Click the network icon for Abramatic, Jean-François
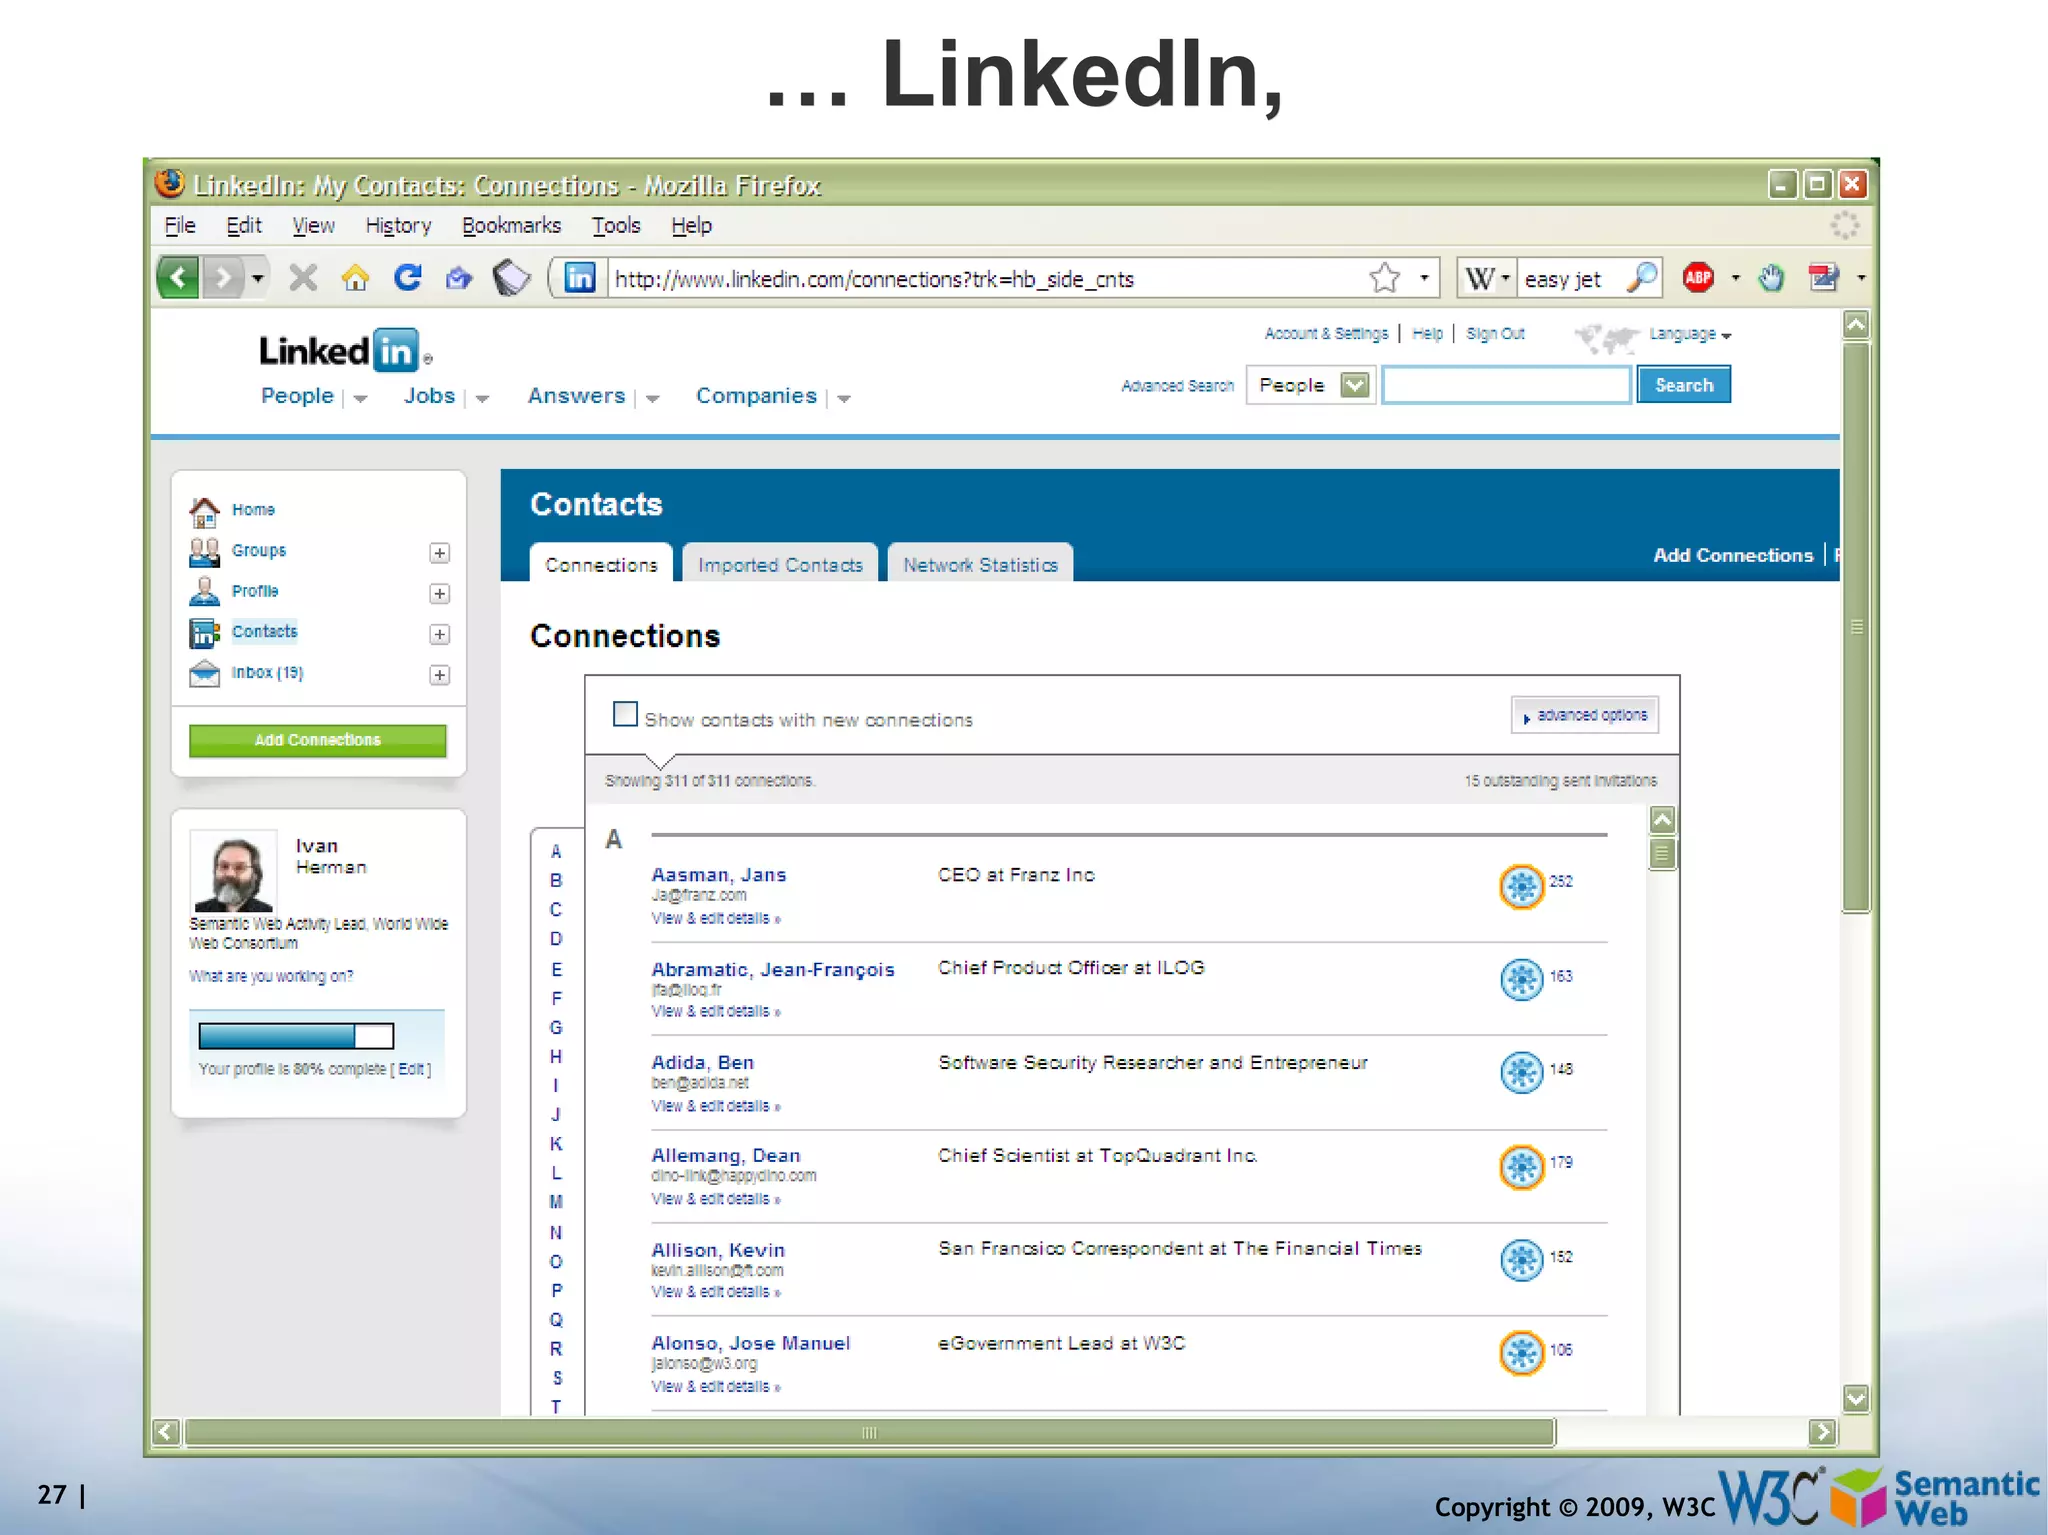The height and width of the screenshot is (1535, 2048). point(1522,979)
